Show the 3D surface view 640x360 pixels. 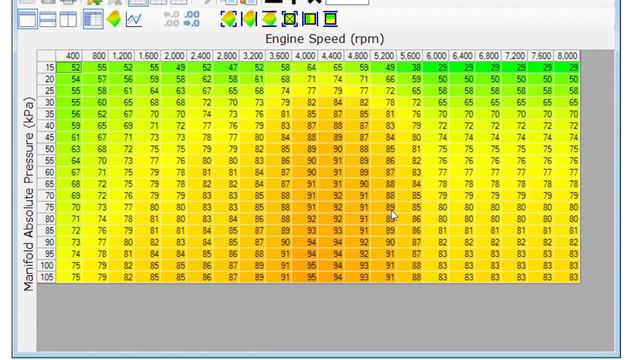[x=114, y=19]
